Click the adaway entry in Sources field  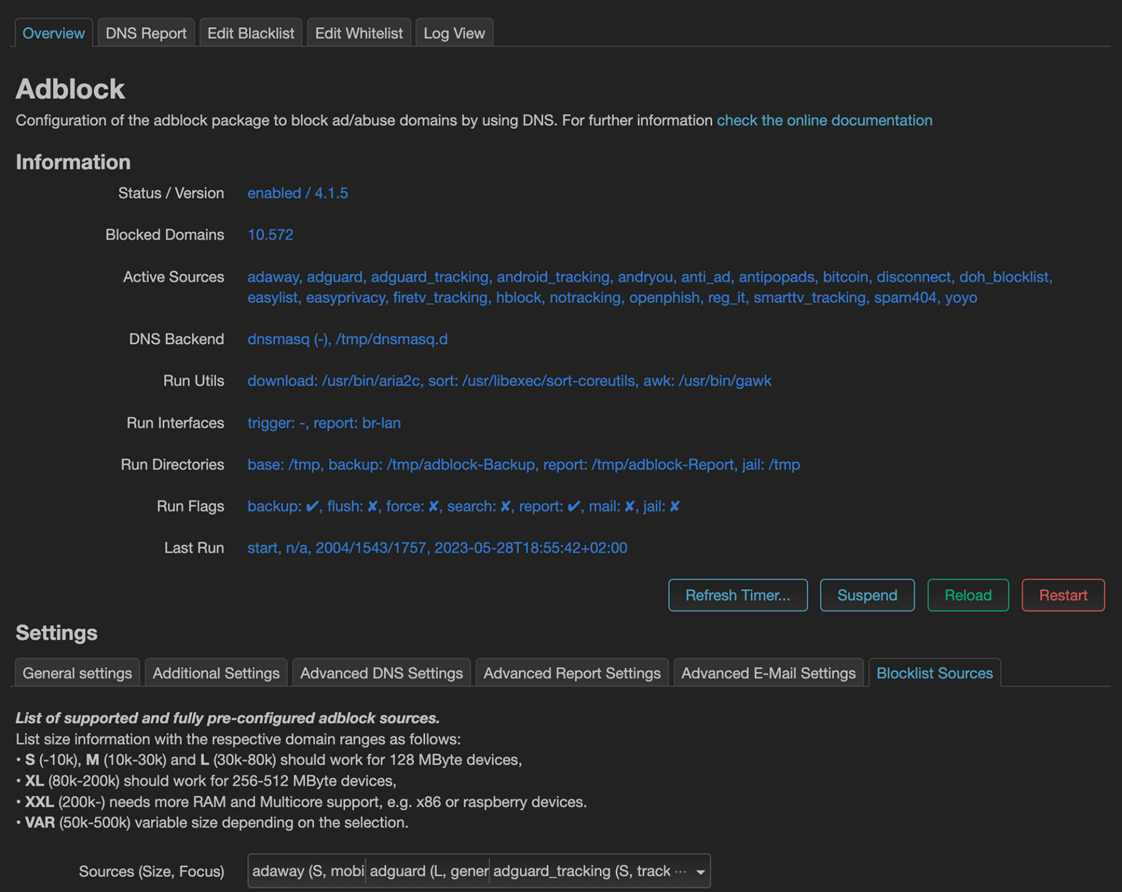307,871
